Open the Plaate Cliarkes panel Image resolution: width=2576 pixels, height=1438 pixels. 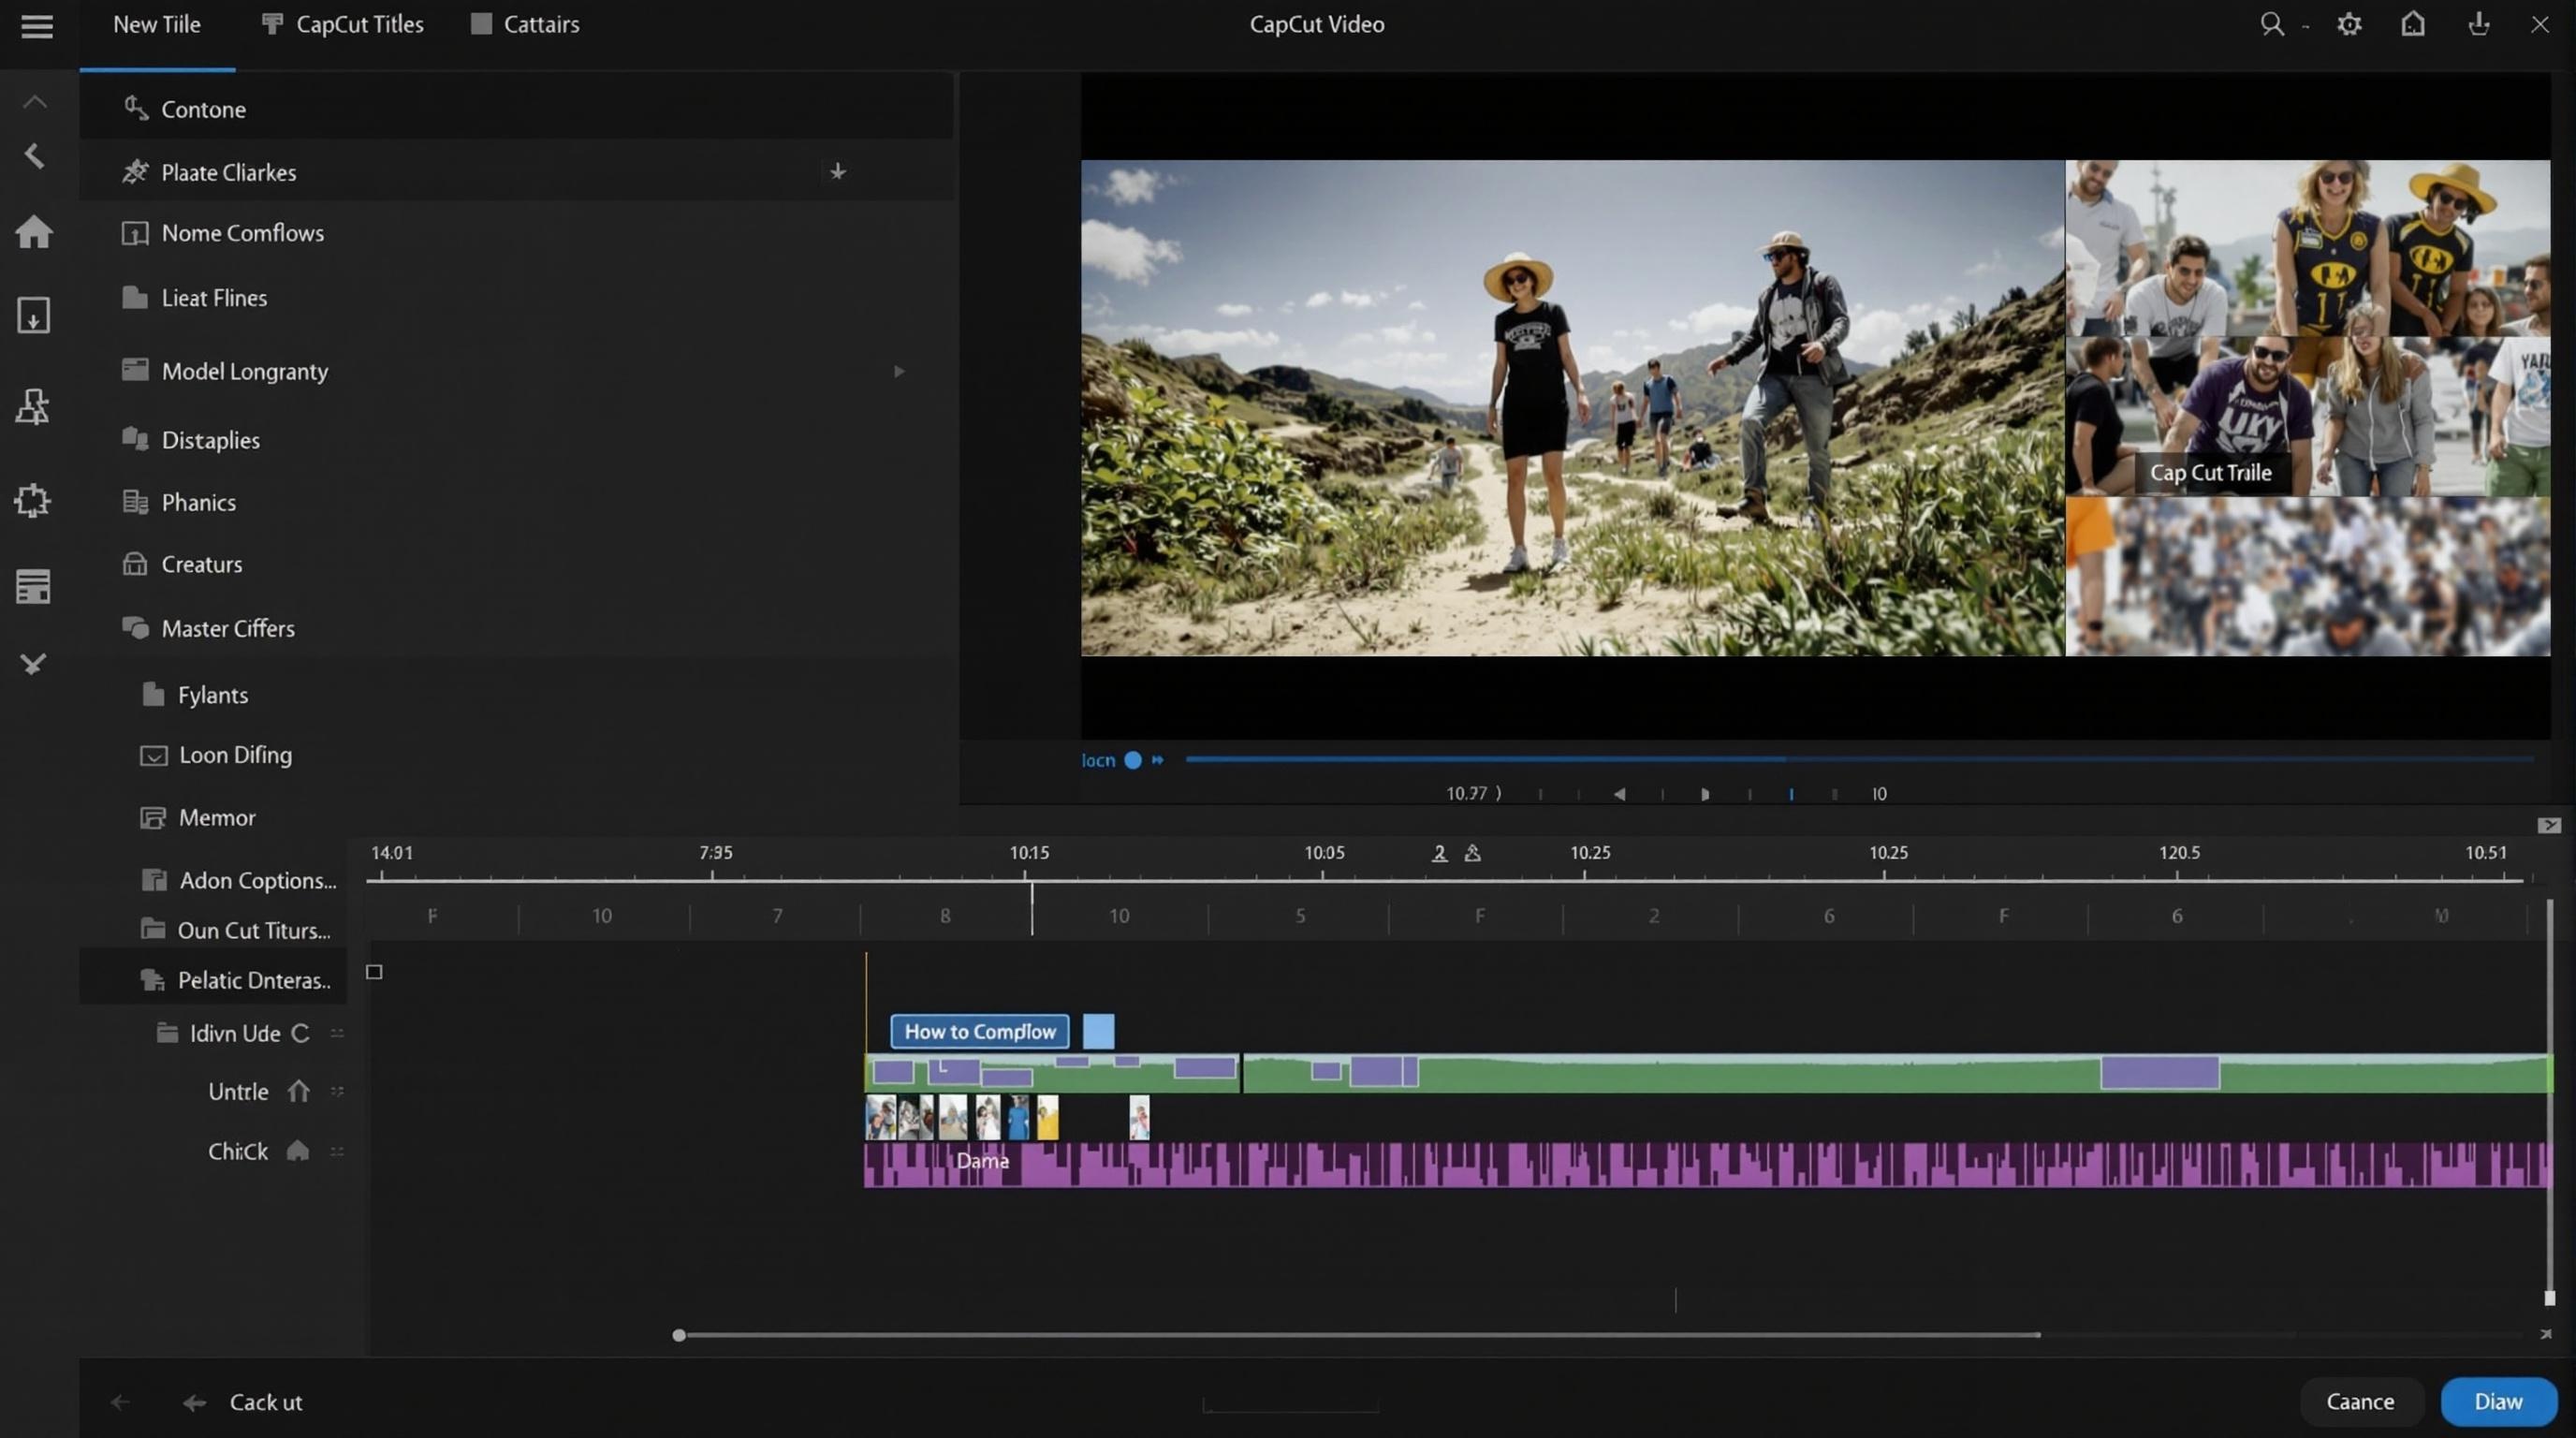[228, 171]
